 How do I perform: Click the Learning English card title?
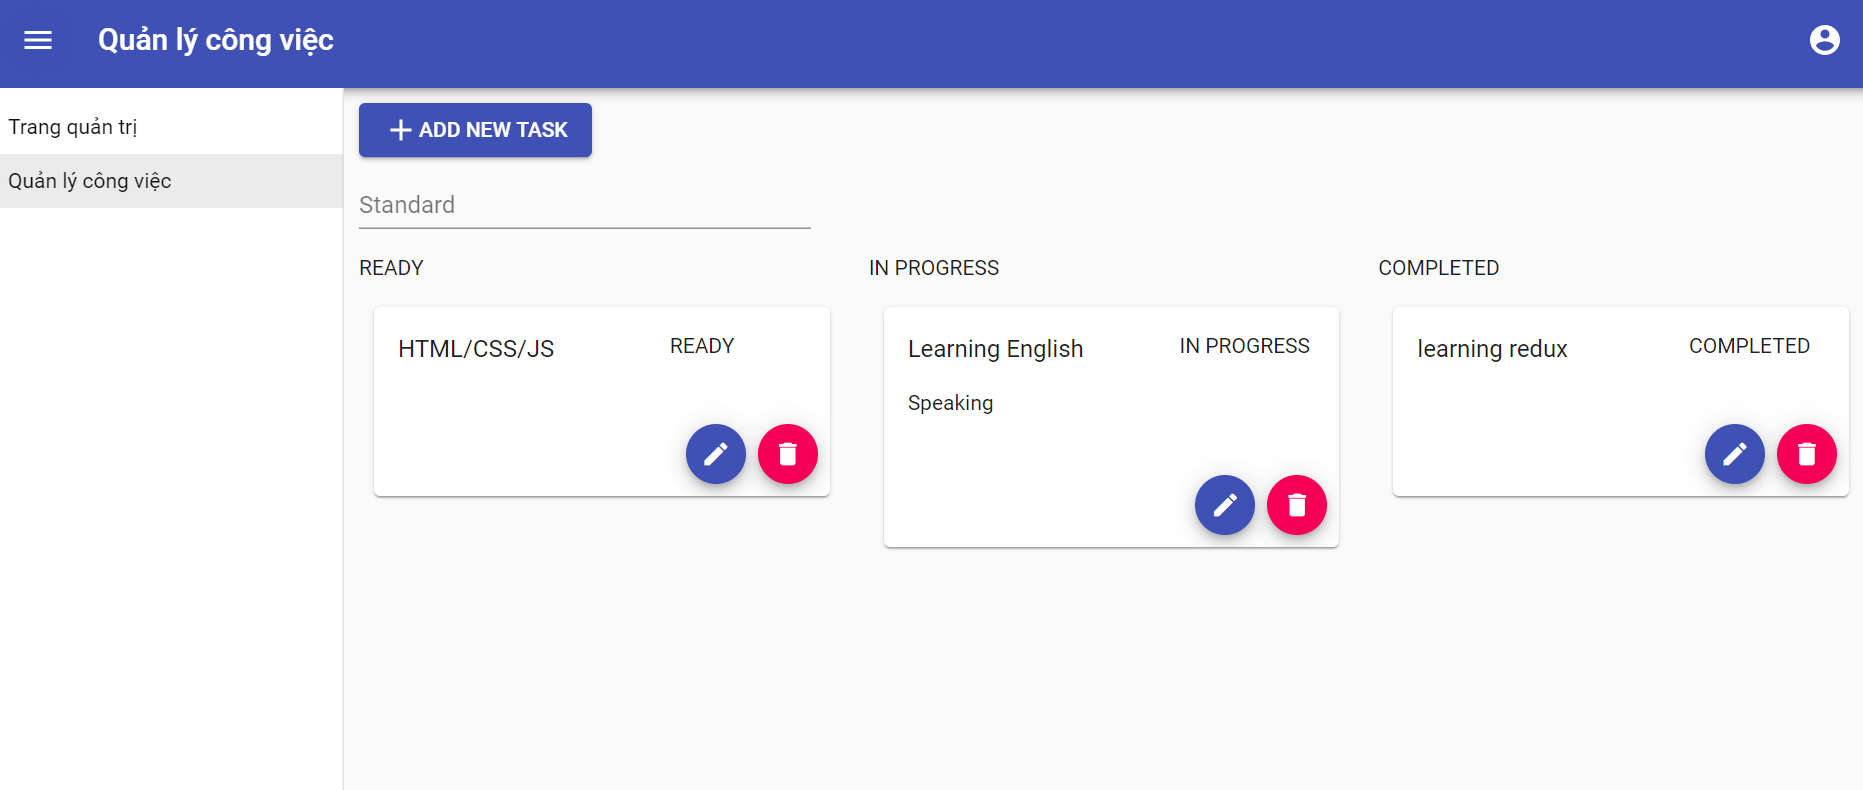coord(995,349)
